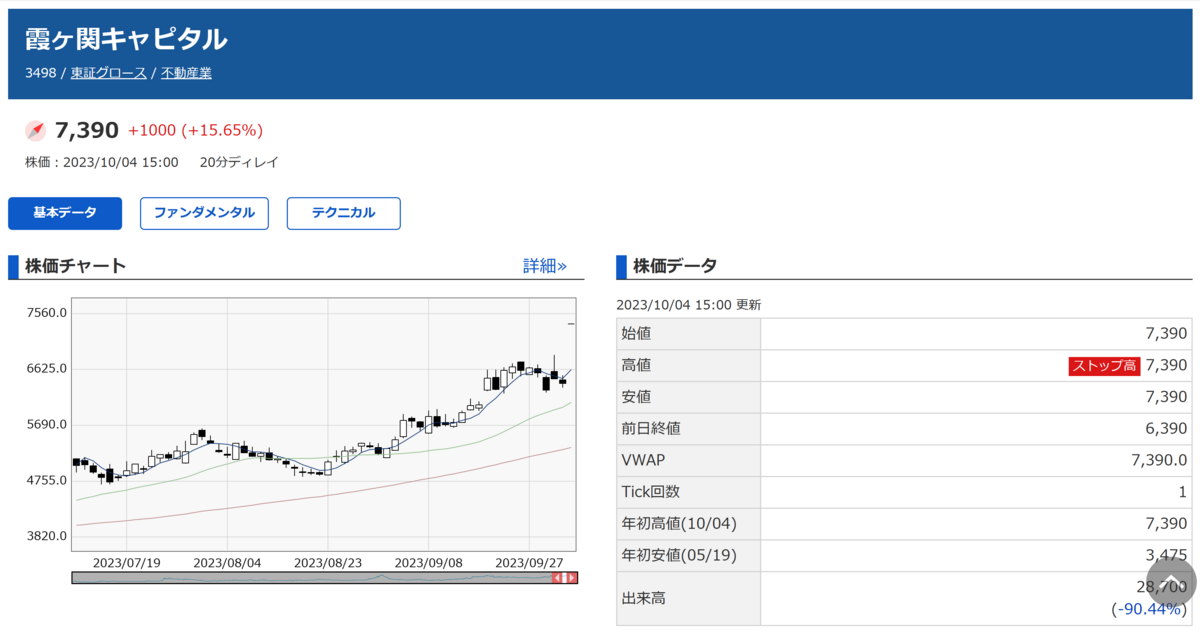Click the Tick回数 row label
The width and height of the screenshot is (1200, 632).
[650, 492]
